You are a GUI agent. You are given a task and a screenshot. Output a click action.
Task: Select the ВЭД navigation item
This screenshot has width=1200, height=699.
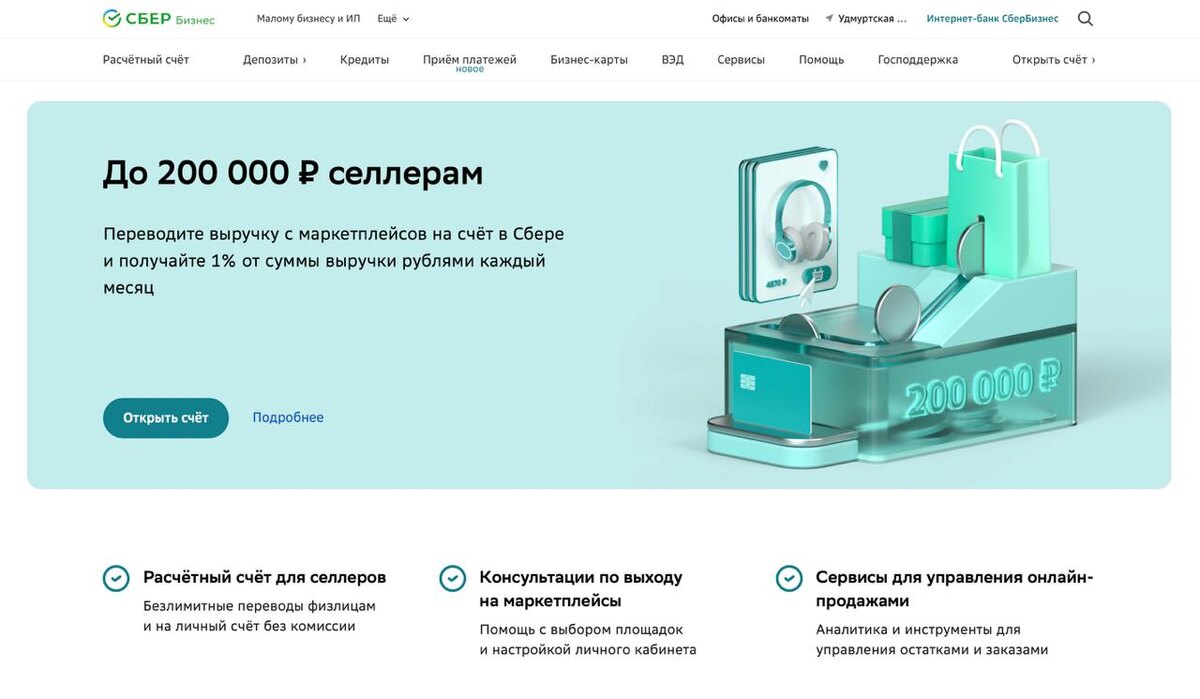(x=673, y=60)
